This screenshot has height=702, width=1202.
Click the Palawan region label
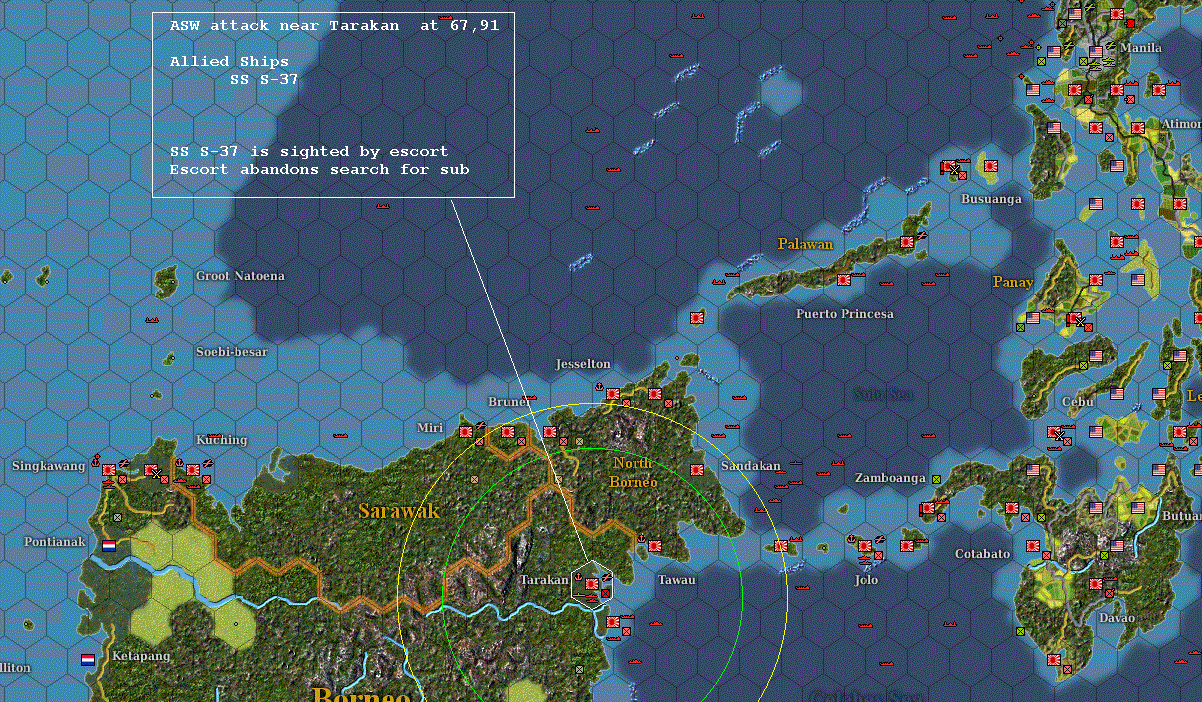tap(805, 244)
